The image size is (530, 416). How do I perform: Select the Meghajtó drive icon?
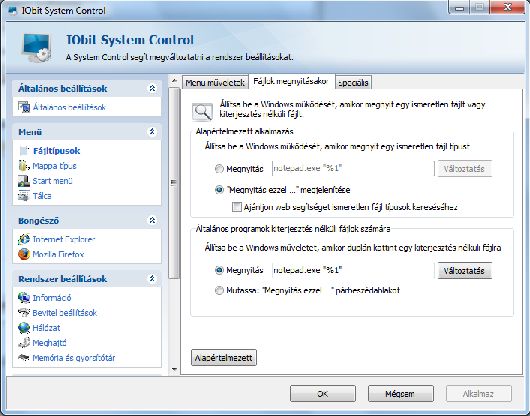[x=24, y=343]
